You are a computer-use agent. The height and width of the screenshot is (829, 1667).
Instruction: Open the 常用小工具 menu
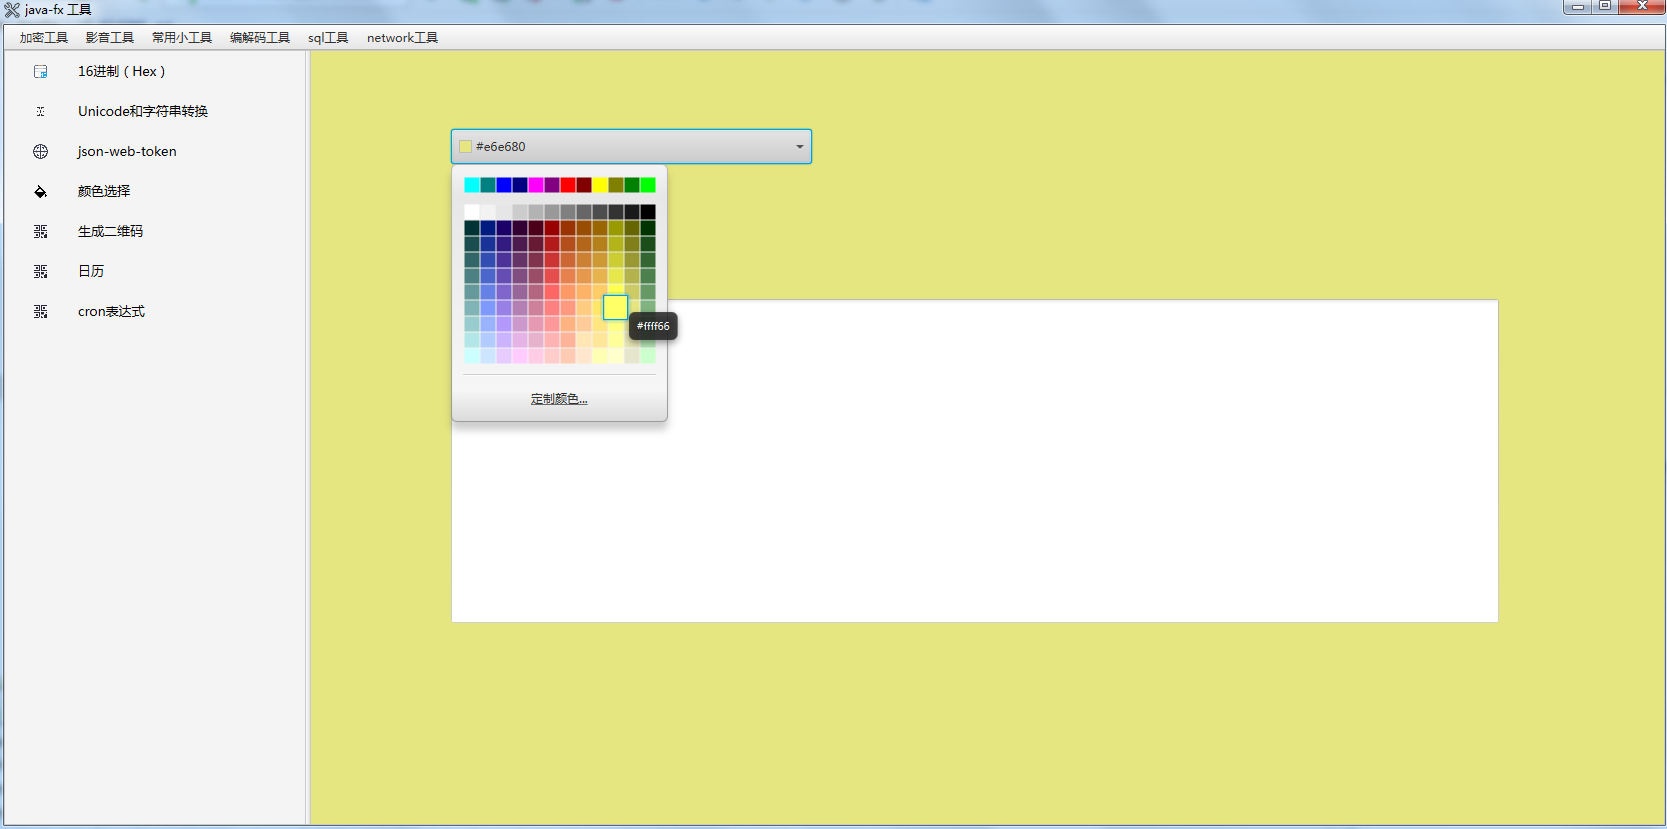point(182,38)
